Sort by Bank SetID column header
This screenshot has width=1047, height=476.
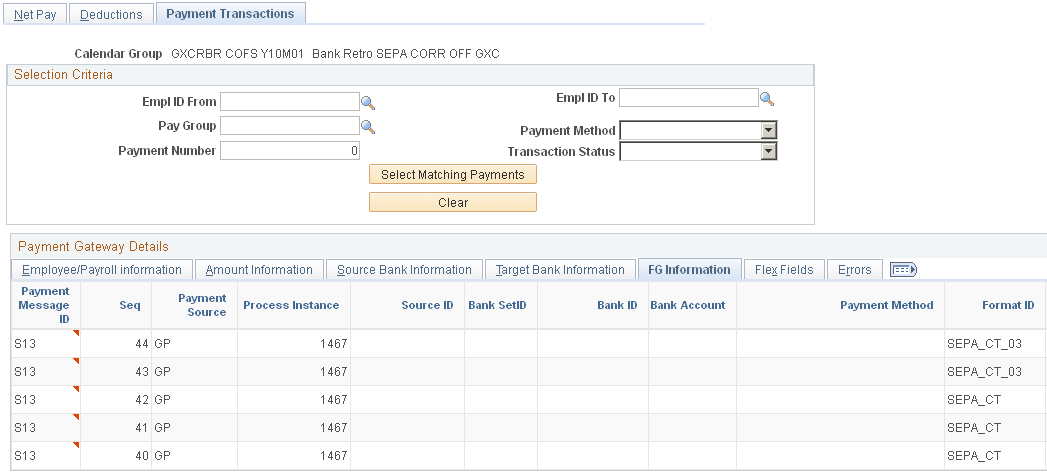coord(497,305)
